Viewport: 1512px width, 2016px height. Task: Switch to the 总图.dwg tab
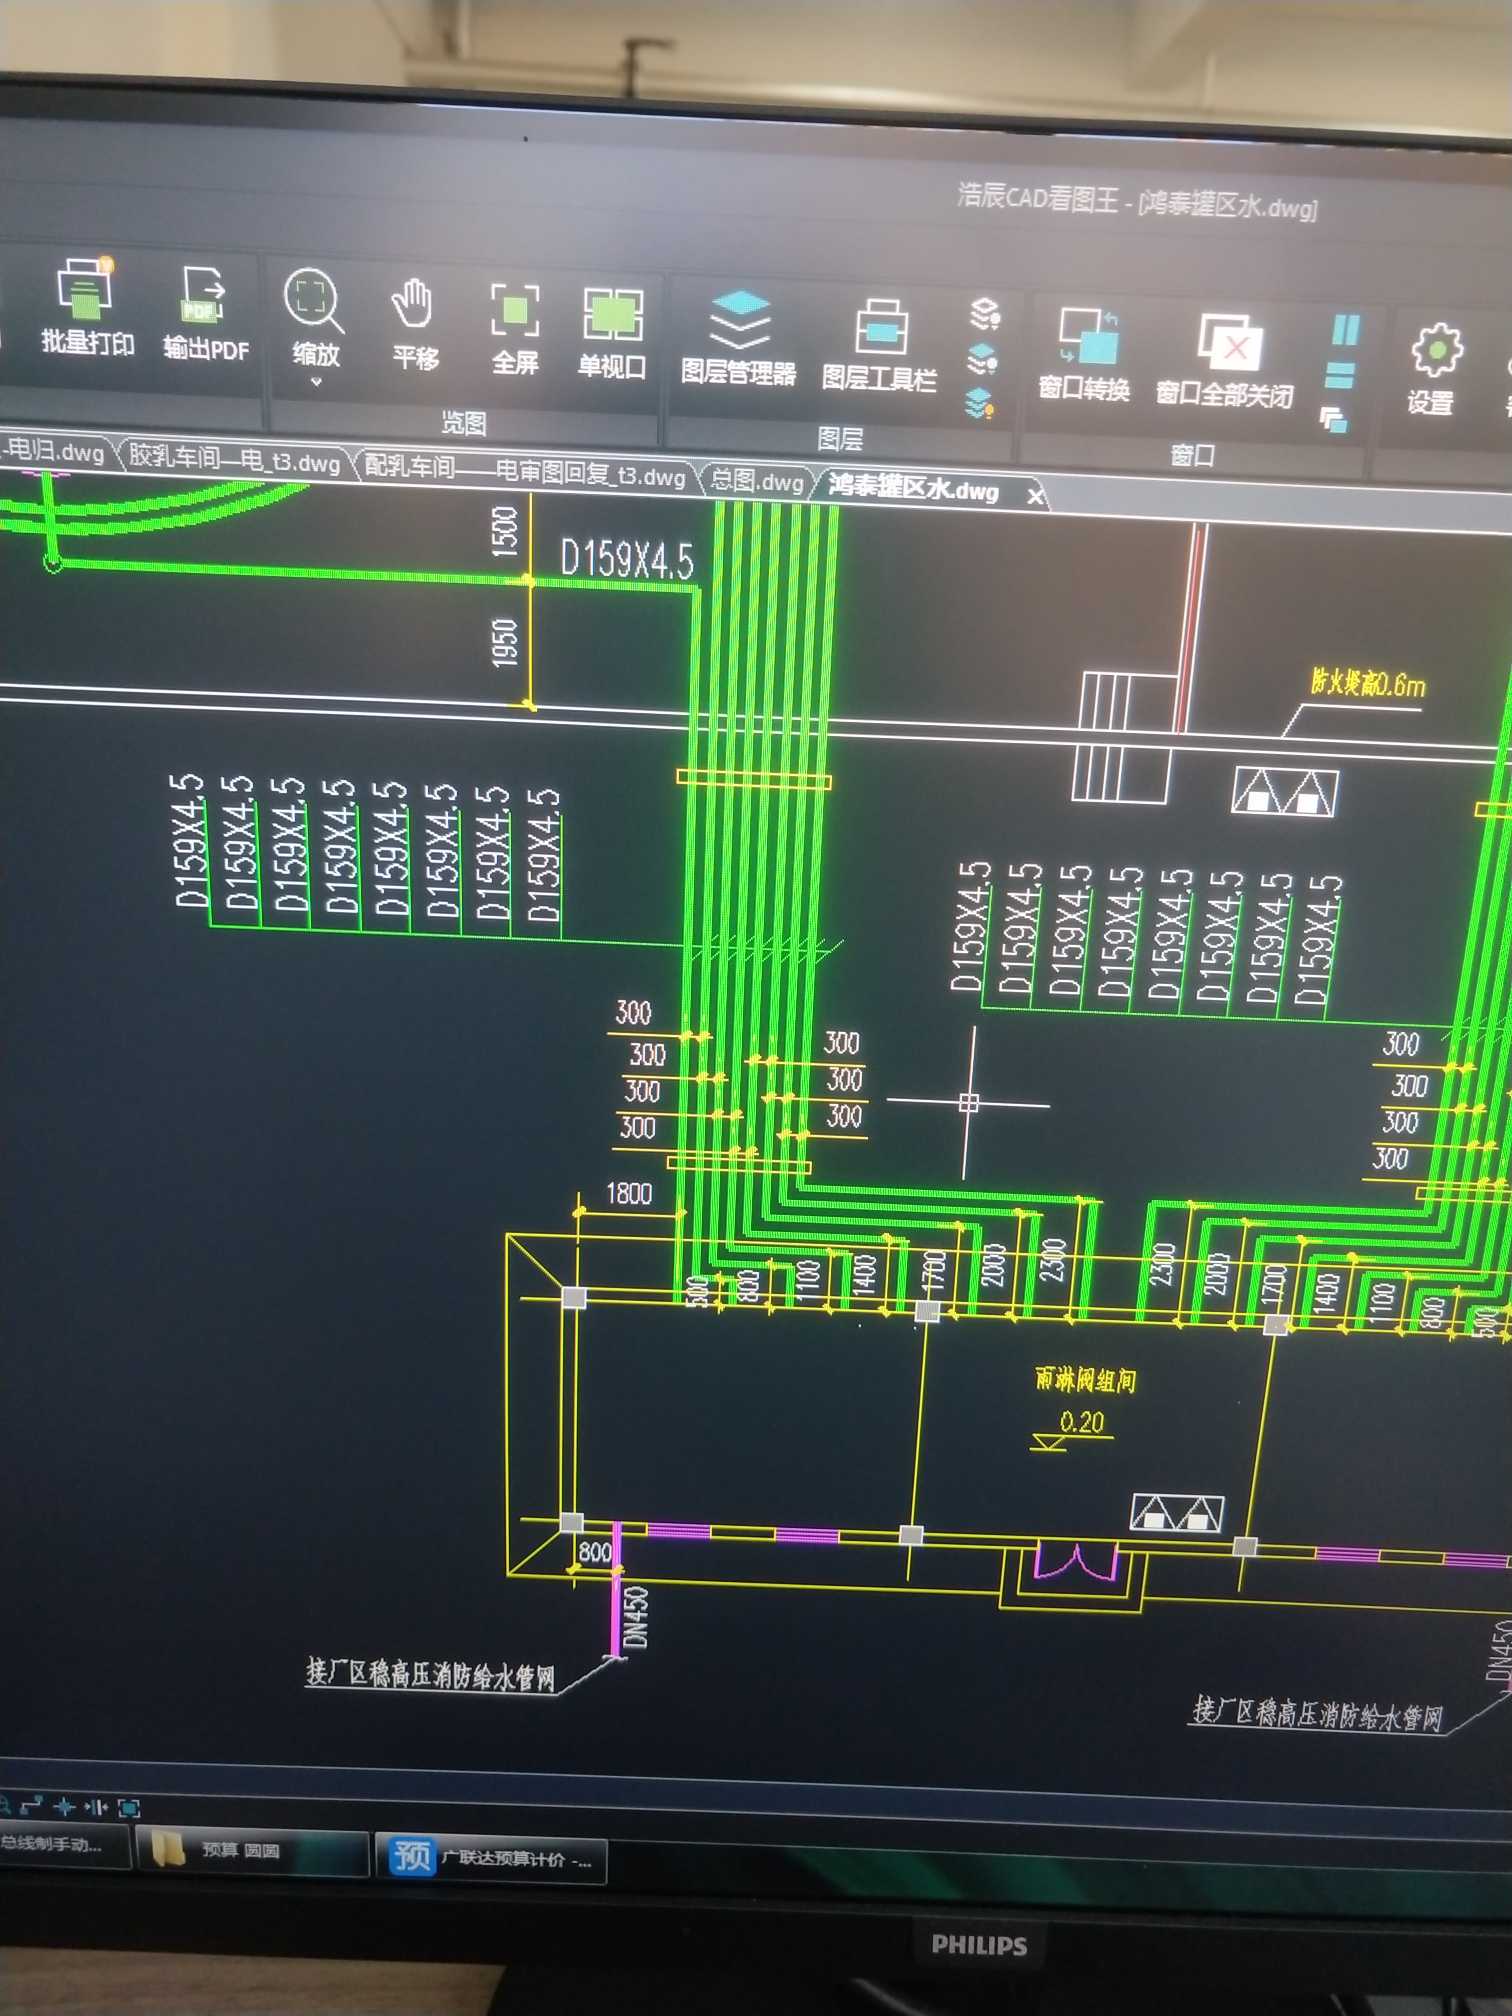click(757, 481)
